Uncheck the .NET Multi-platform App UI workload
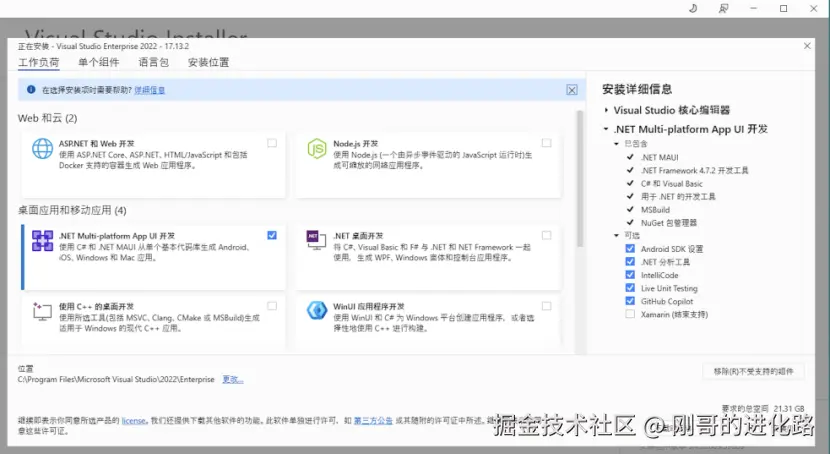 pos(272,235)
